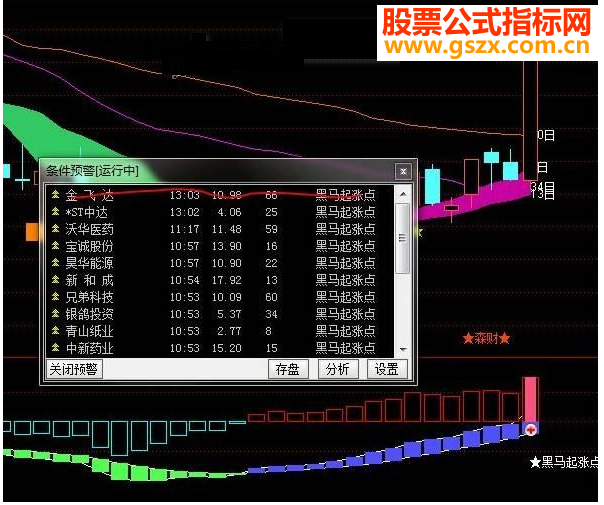604x505 pixels.
Task: Click the icon beside 宝诚股份
Action: pyautogui.click(x=56, y=246)
